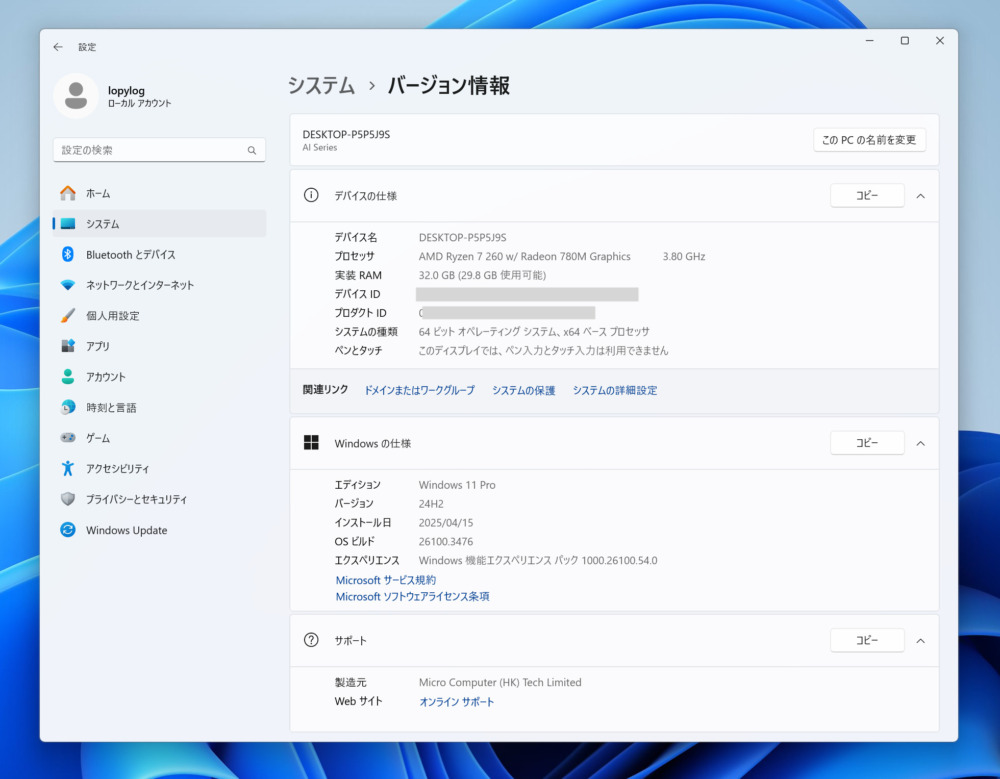Screen dimensions: 1000x779
Task: Click the info icon beside デバイスの仕様
Action: pos(311,195)
